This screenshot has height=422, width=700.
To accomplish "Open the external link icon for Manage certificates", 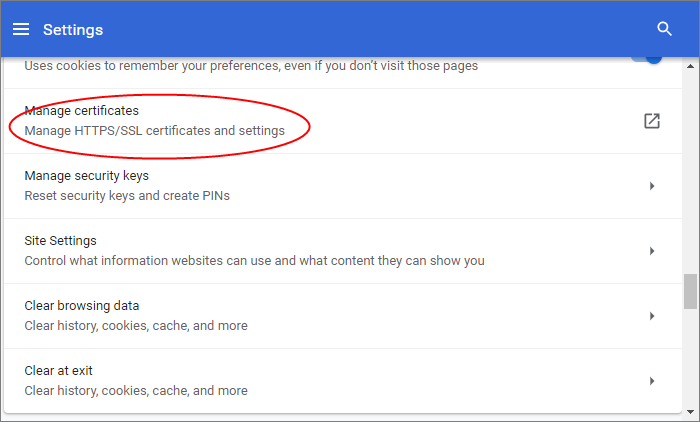I will tap(652, 121).
